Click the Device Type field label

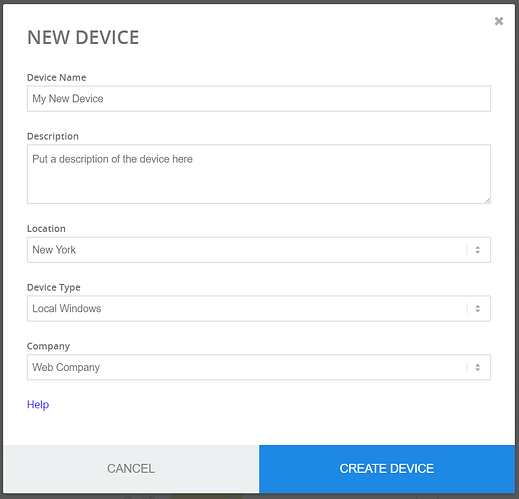[x=54, y=288]
